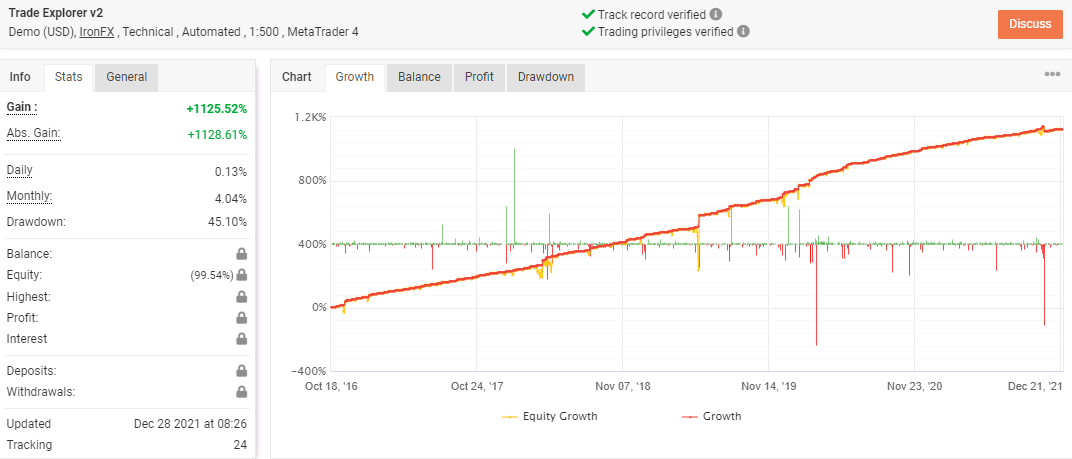Click the 800% y-axis label
Screen dimensions: 1072x459
pos(313,181)
